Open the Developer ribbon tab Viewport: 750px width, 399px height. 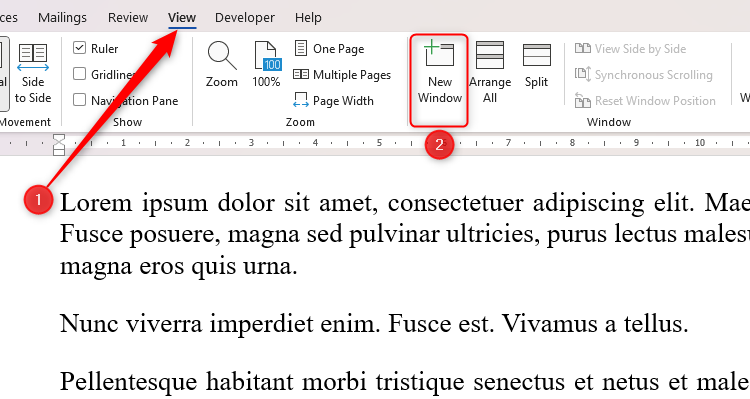click(245, 18)
